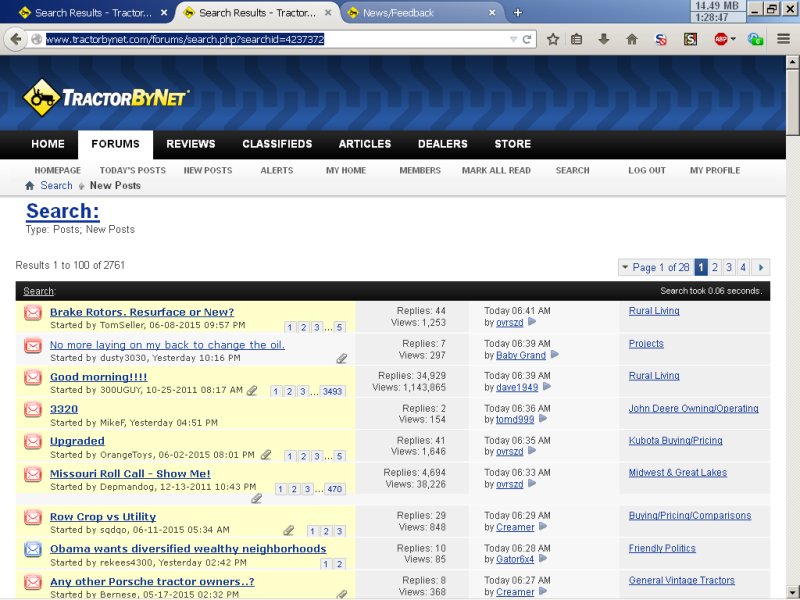Screen dimensions: 800x600
Task: Open the Brake Rotors. Resurface or New? thread
Action: (x=142, y=312)
